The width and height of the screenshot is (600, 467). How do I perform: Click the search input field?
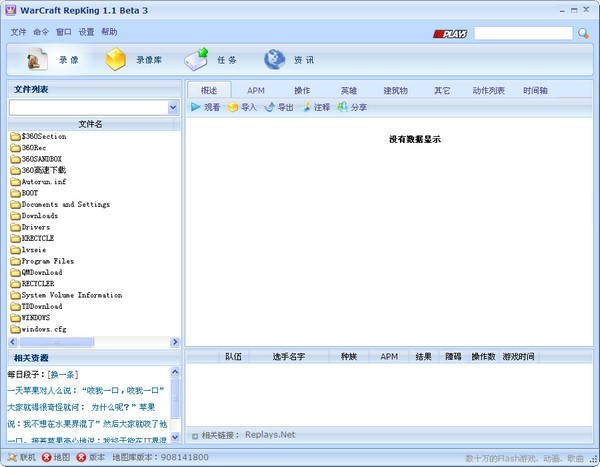point(522,33)
